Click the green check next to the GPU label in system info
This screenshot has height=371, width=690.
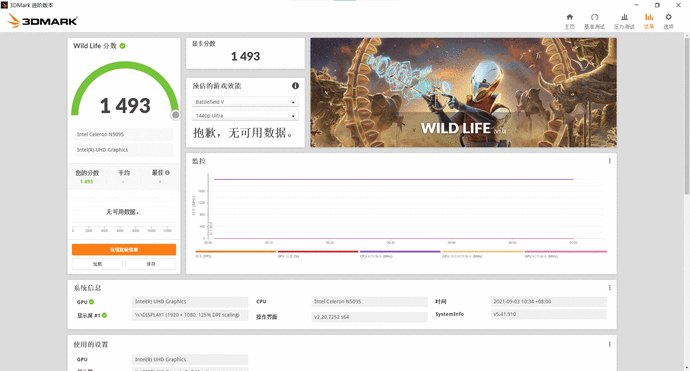tap(92, 302)
